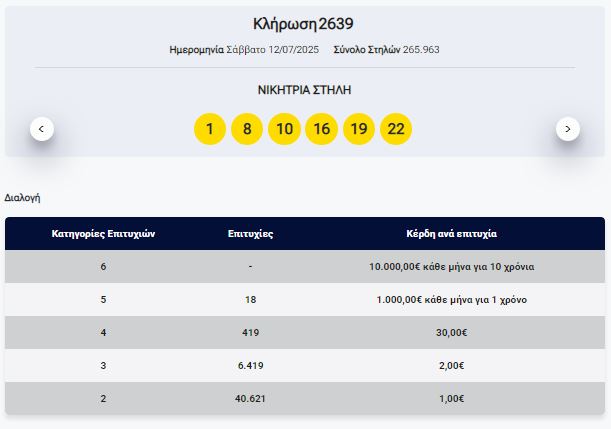Select the 10.000,00€ monthly prize cell

(451, 266)
